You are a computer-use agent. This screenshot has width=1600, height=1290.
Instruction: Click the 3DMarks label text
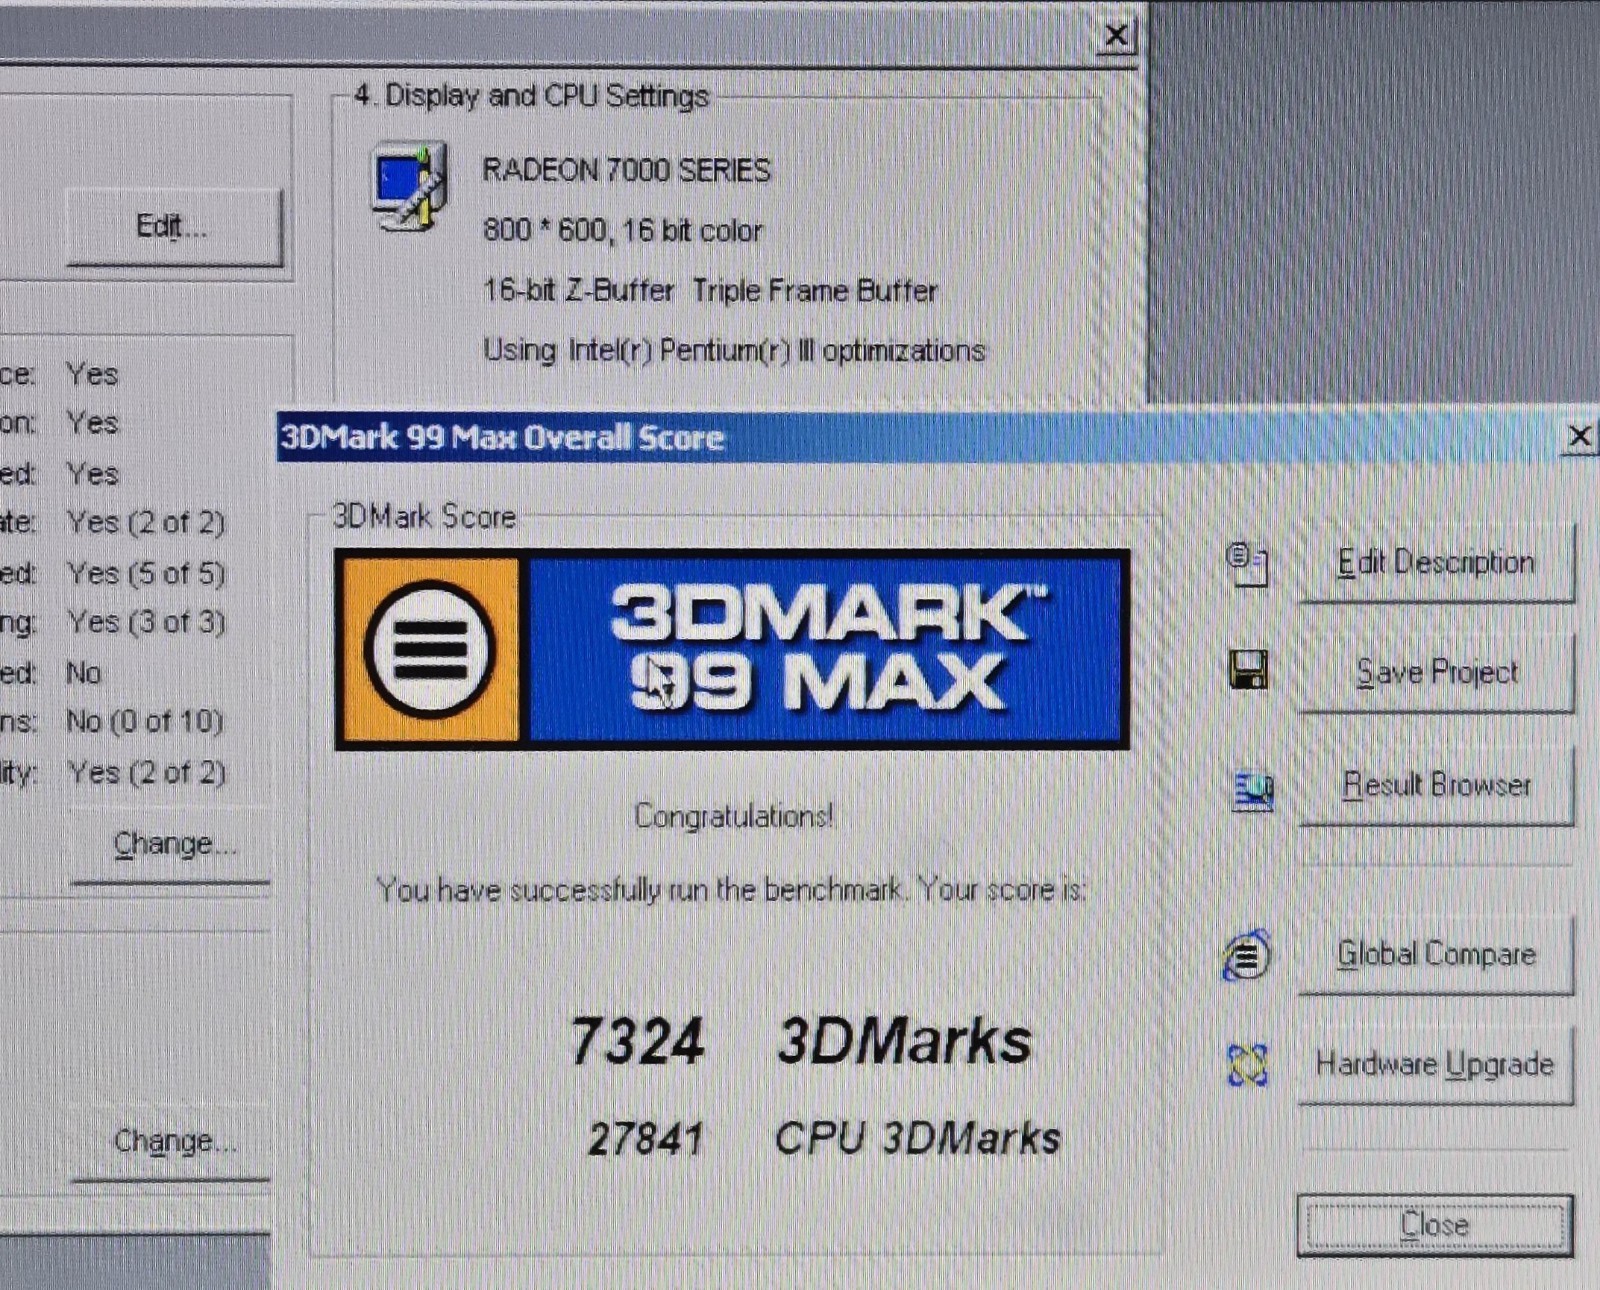tap(904, 1041)
